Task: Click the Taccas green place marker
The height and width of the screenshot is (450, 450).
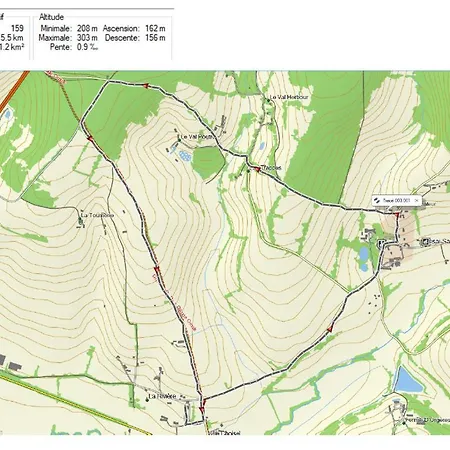Action: click(x=248, y=171)
